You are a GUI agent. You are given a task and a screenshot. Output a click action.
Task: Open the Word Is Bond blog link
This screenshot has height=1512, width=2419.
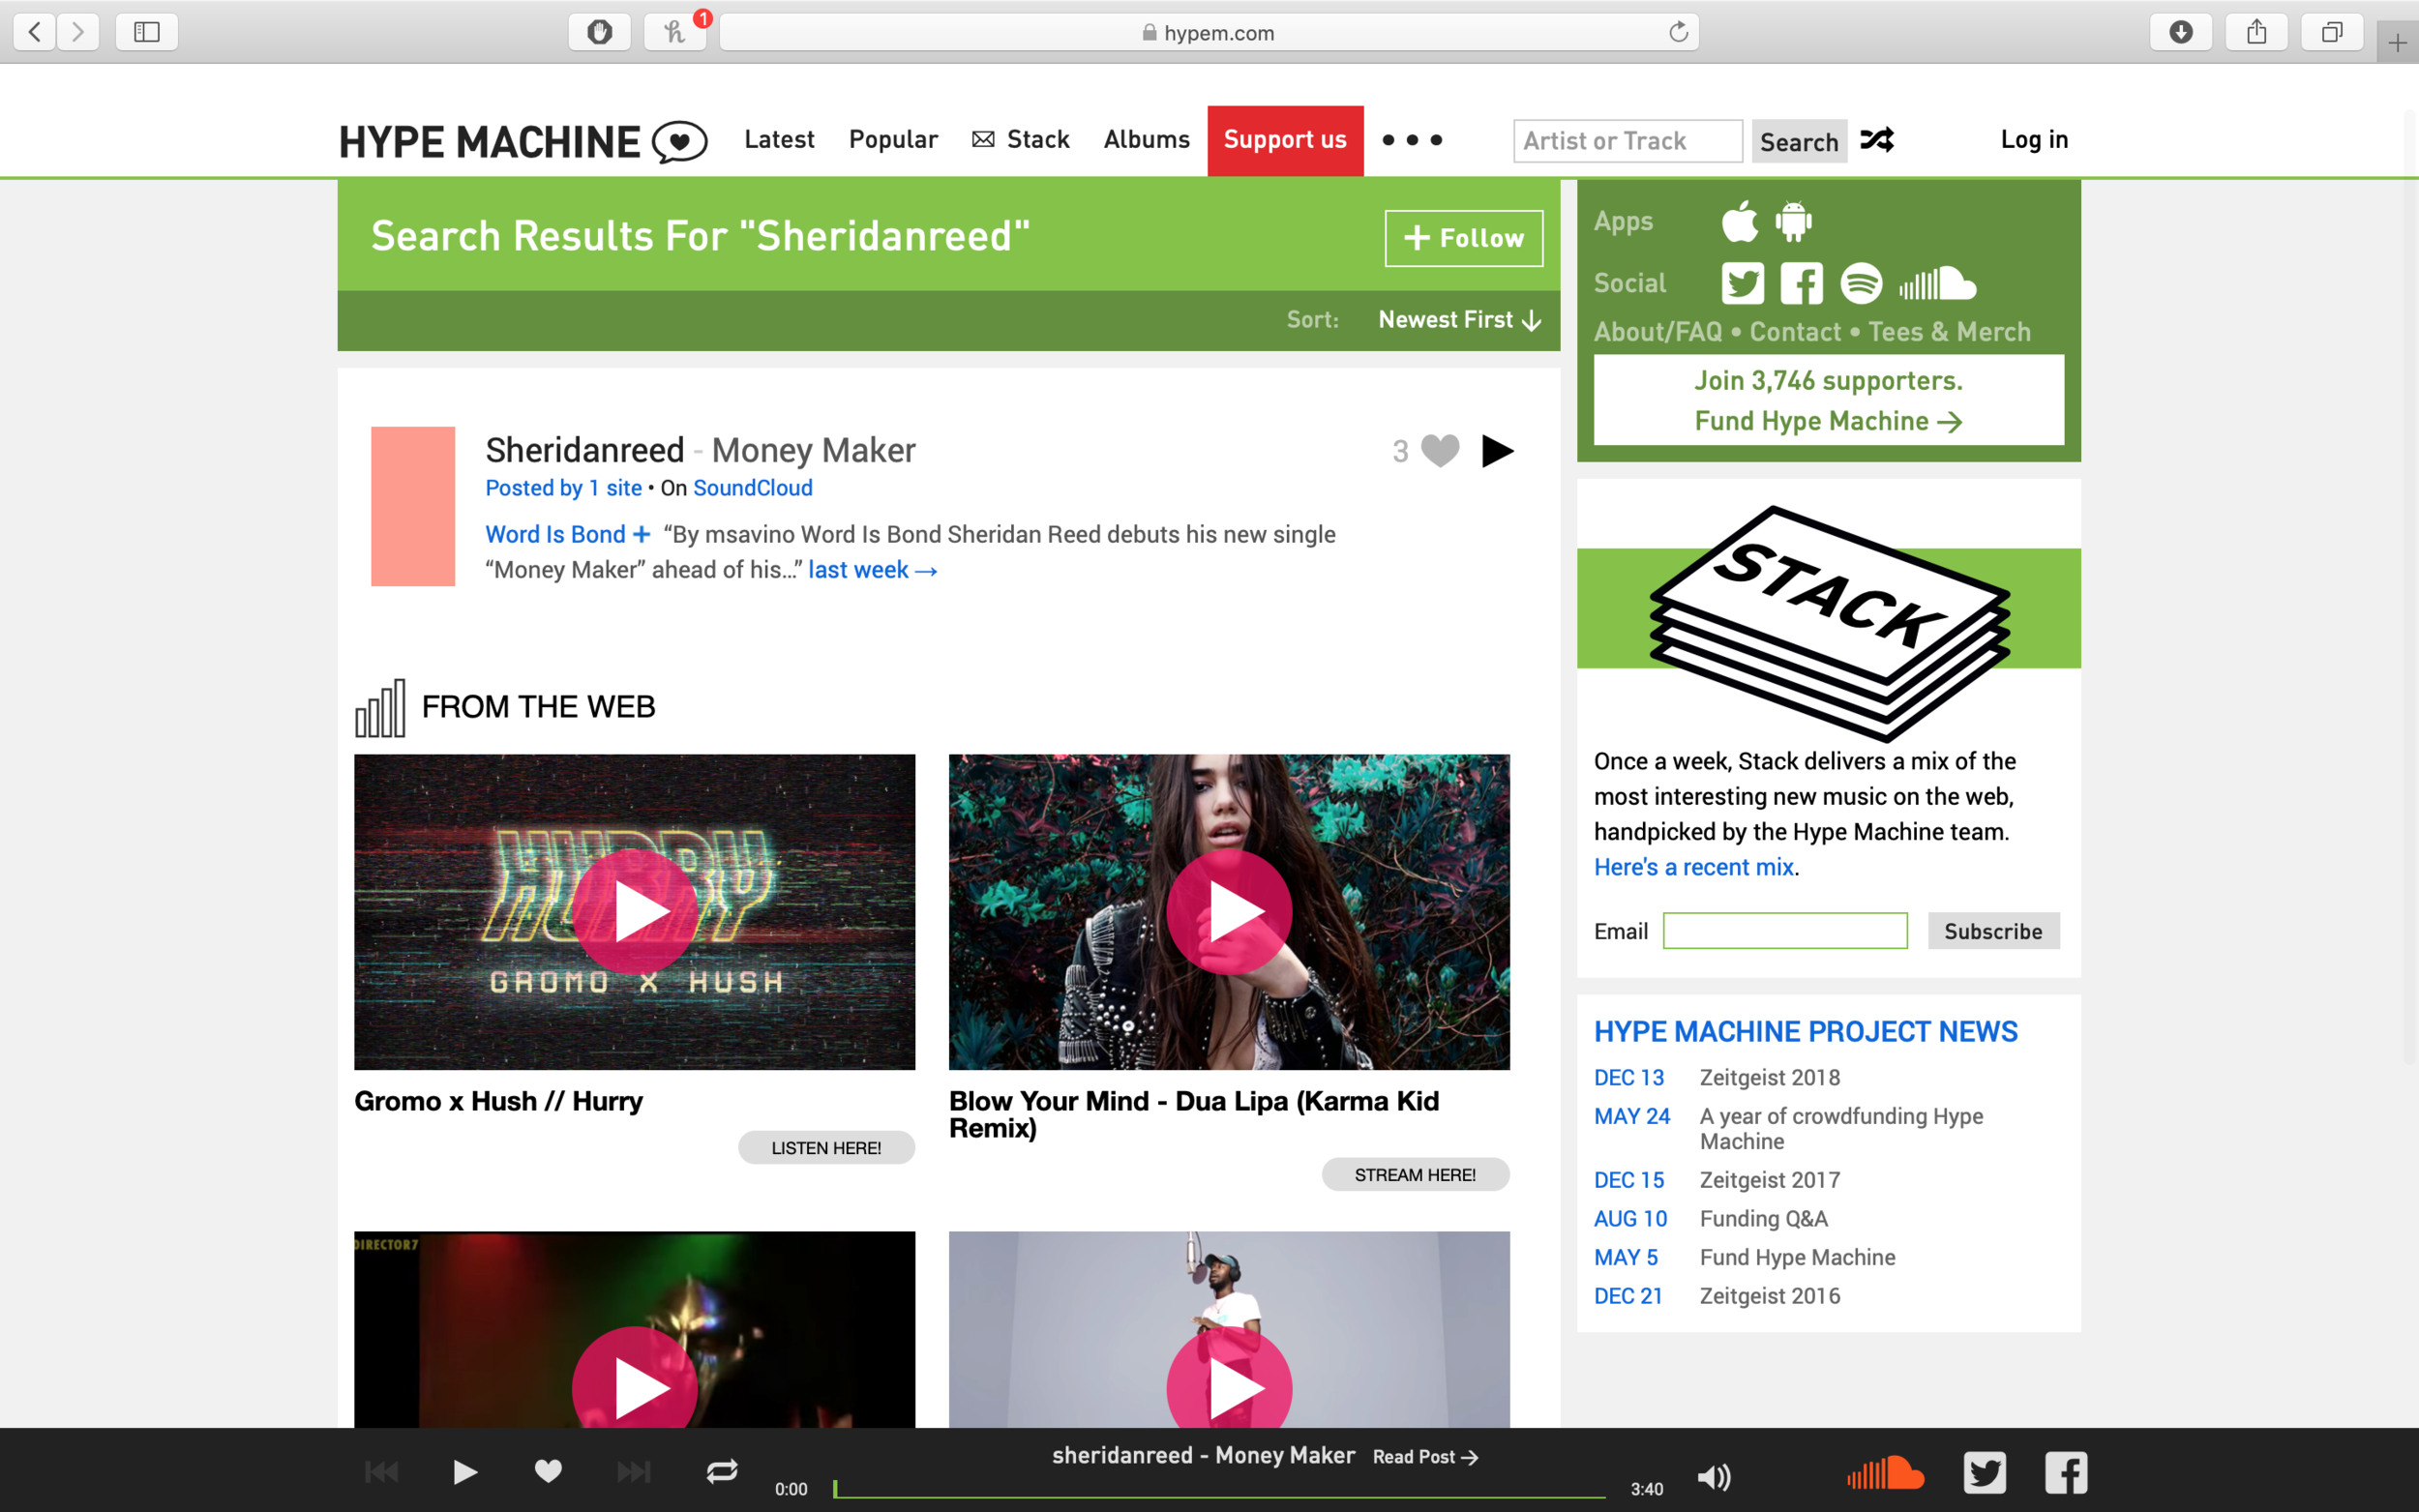click(555, 534)
